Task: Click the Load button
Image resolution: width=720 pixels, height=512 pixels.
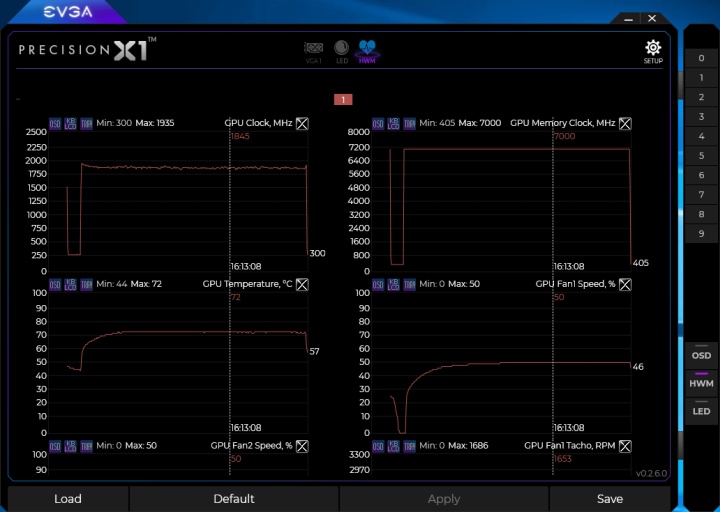Action: click(x=68, y=499)
